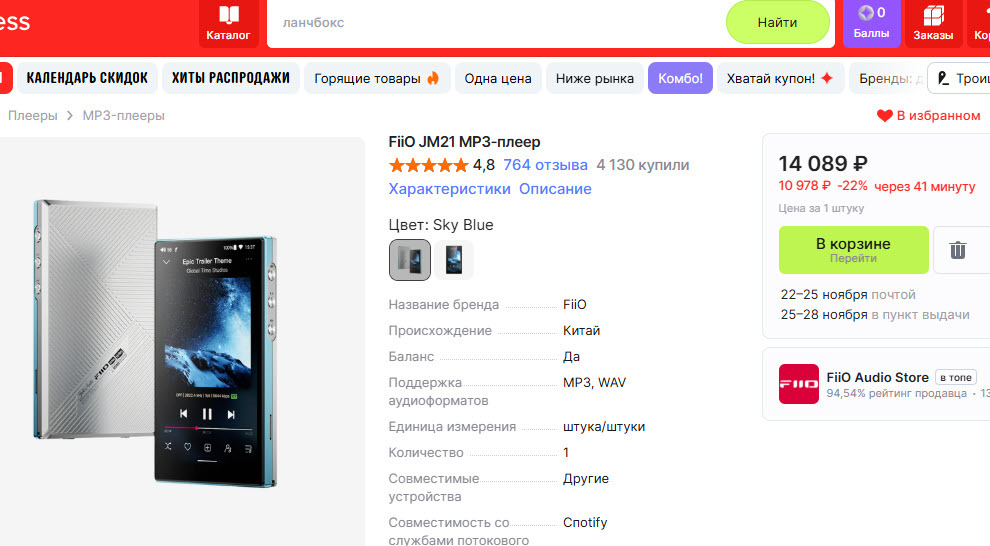The height and width of the screenshot is (546, 990).
Task: Click the FiiO store logo
Action: 799,384
